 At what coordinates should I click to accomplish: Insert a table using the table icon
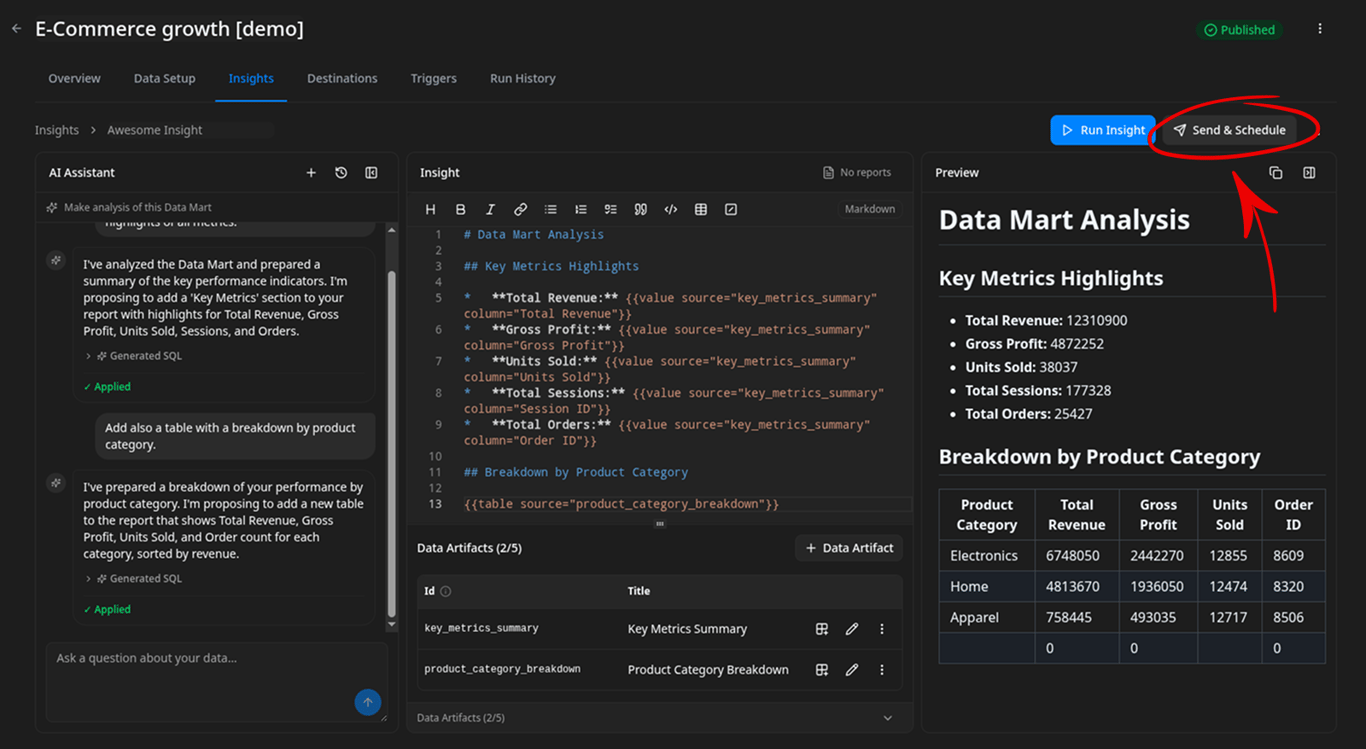(x=700, y=209)
